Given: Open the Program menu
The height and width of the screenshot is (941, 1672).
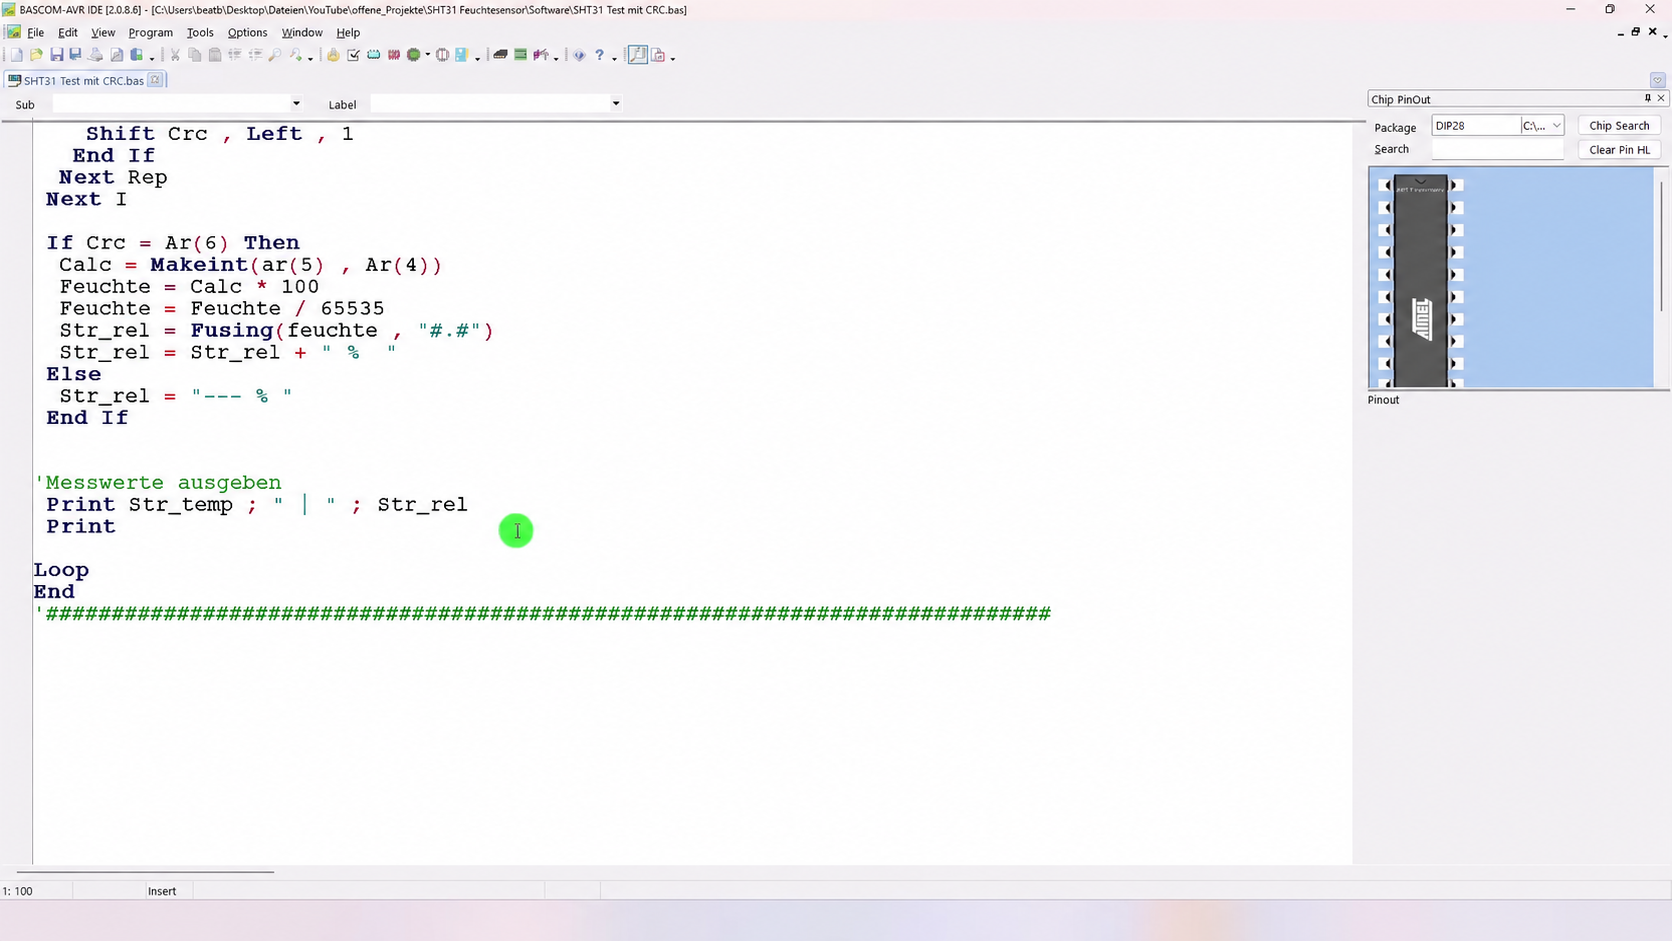Looking at the screenshot, I should point(150,33).
